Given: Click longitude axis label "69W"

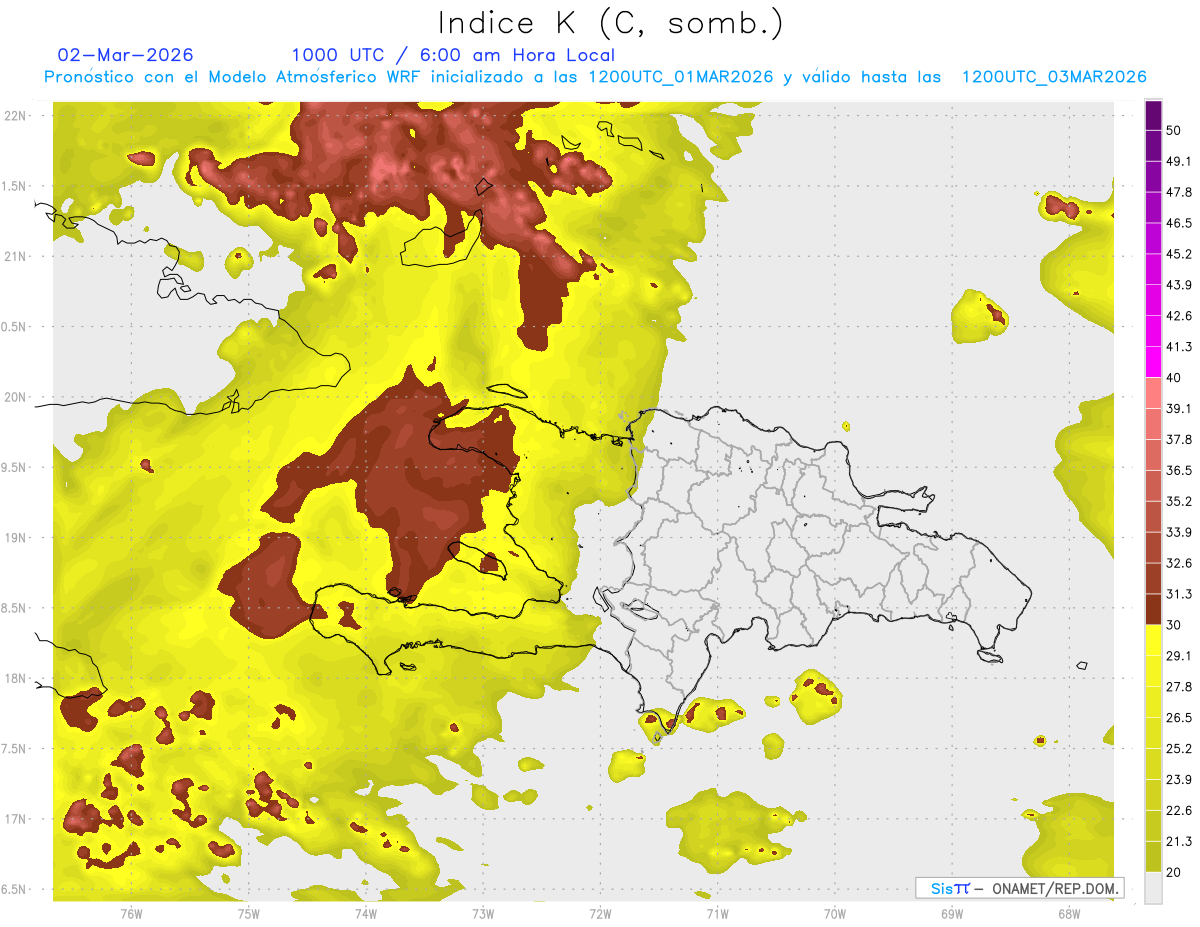Looking at the screenshot, I should click(x=951, y=913).
